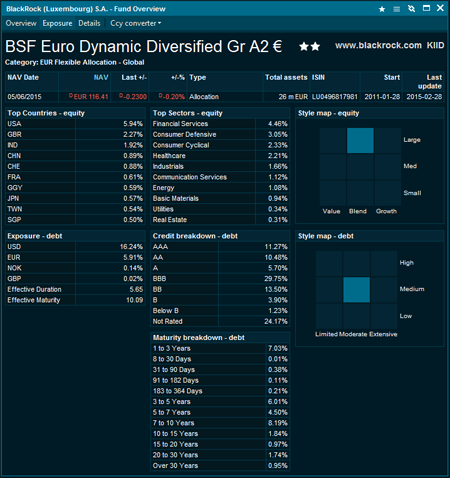Image resolution: width=450 pixels, height=478 pixels.
Task: Select the GBR country row
Action: coord(75,134)
